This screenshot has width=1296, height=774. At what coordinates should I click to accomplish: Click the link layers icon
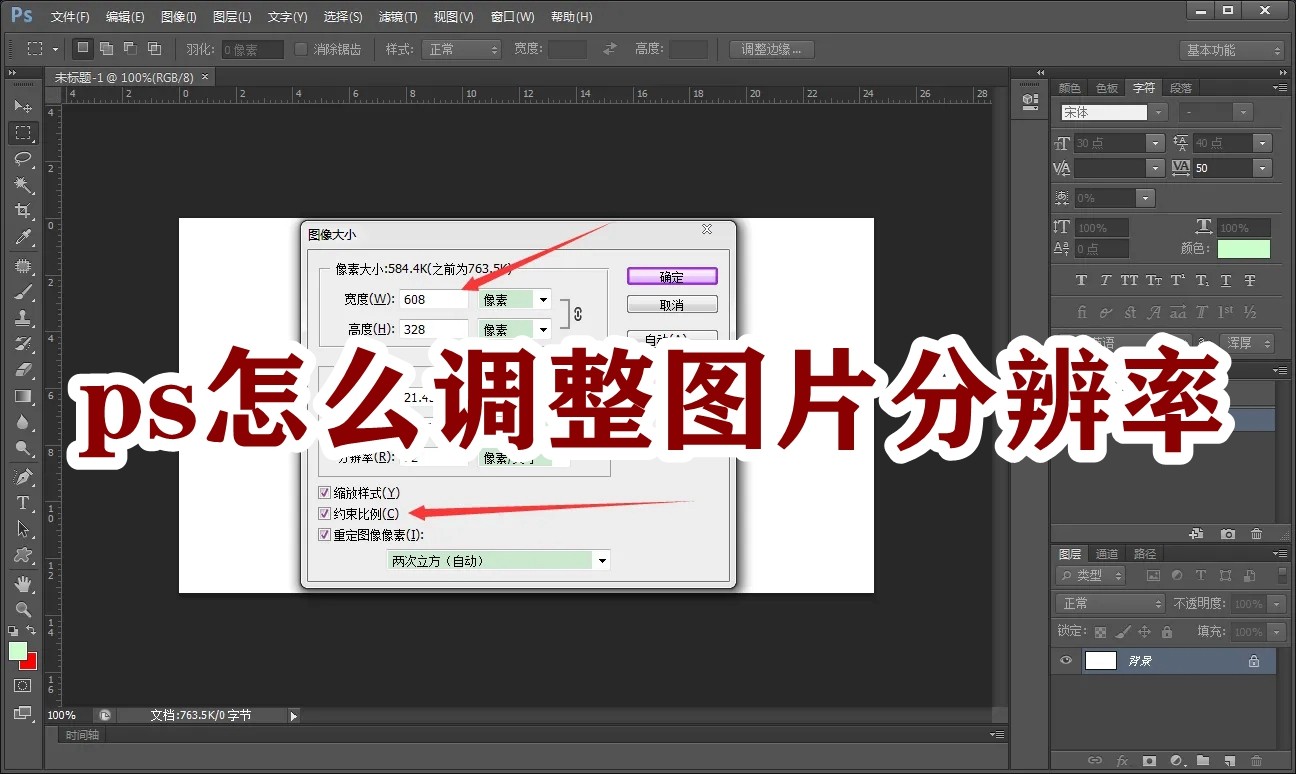click(x=1095, y=761)
